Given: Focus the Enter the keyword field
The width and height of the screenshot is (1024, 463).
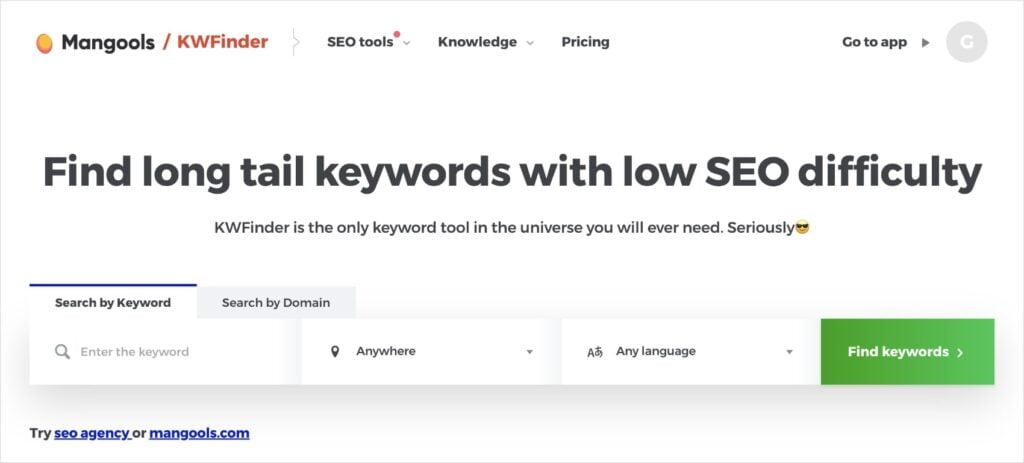Looking at the screenshot, I should pos(170,352).
